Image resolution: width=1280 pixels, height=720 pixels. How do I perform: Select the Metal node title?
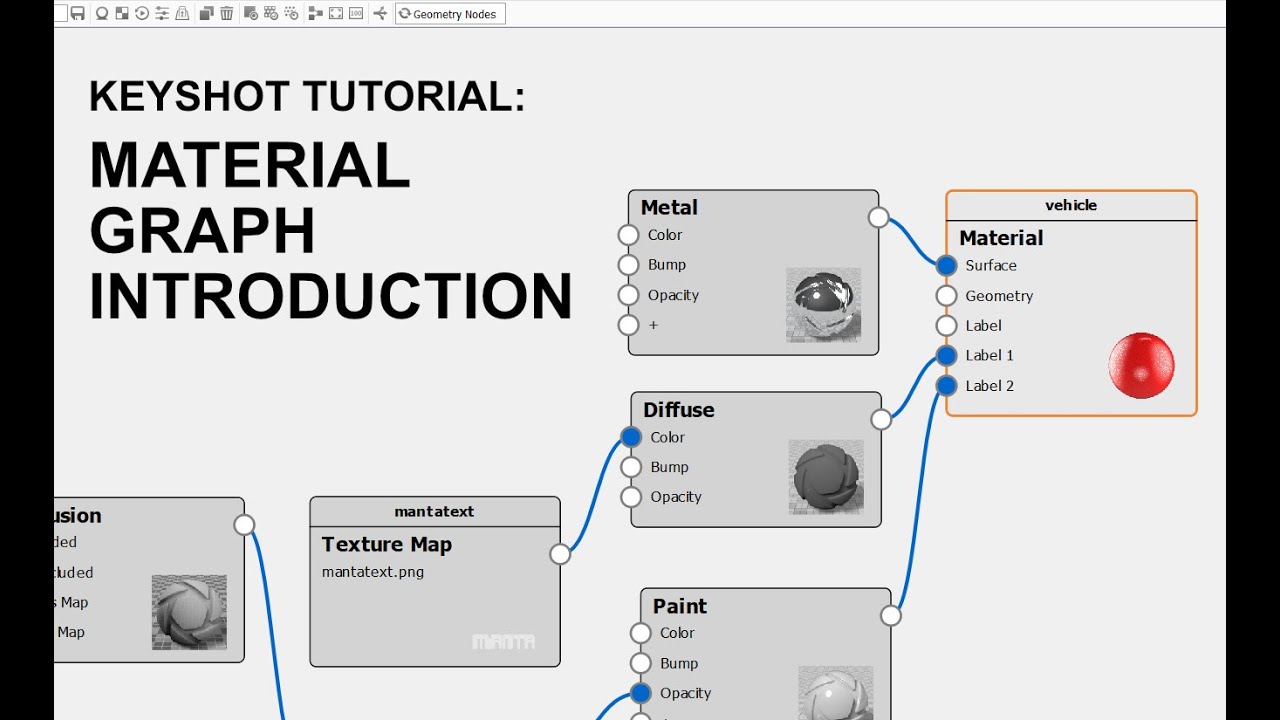(669, 207)
